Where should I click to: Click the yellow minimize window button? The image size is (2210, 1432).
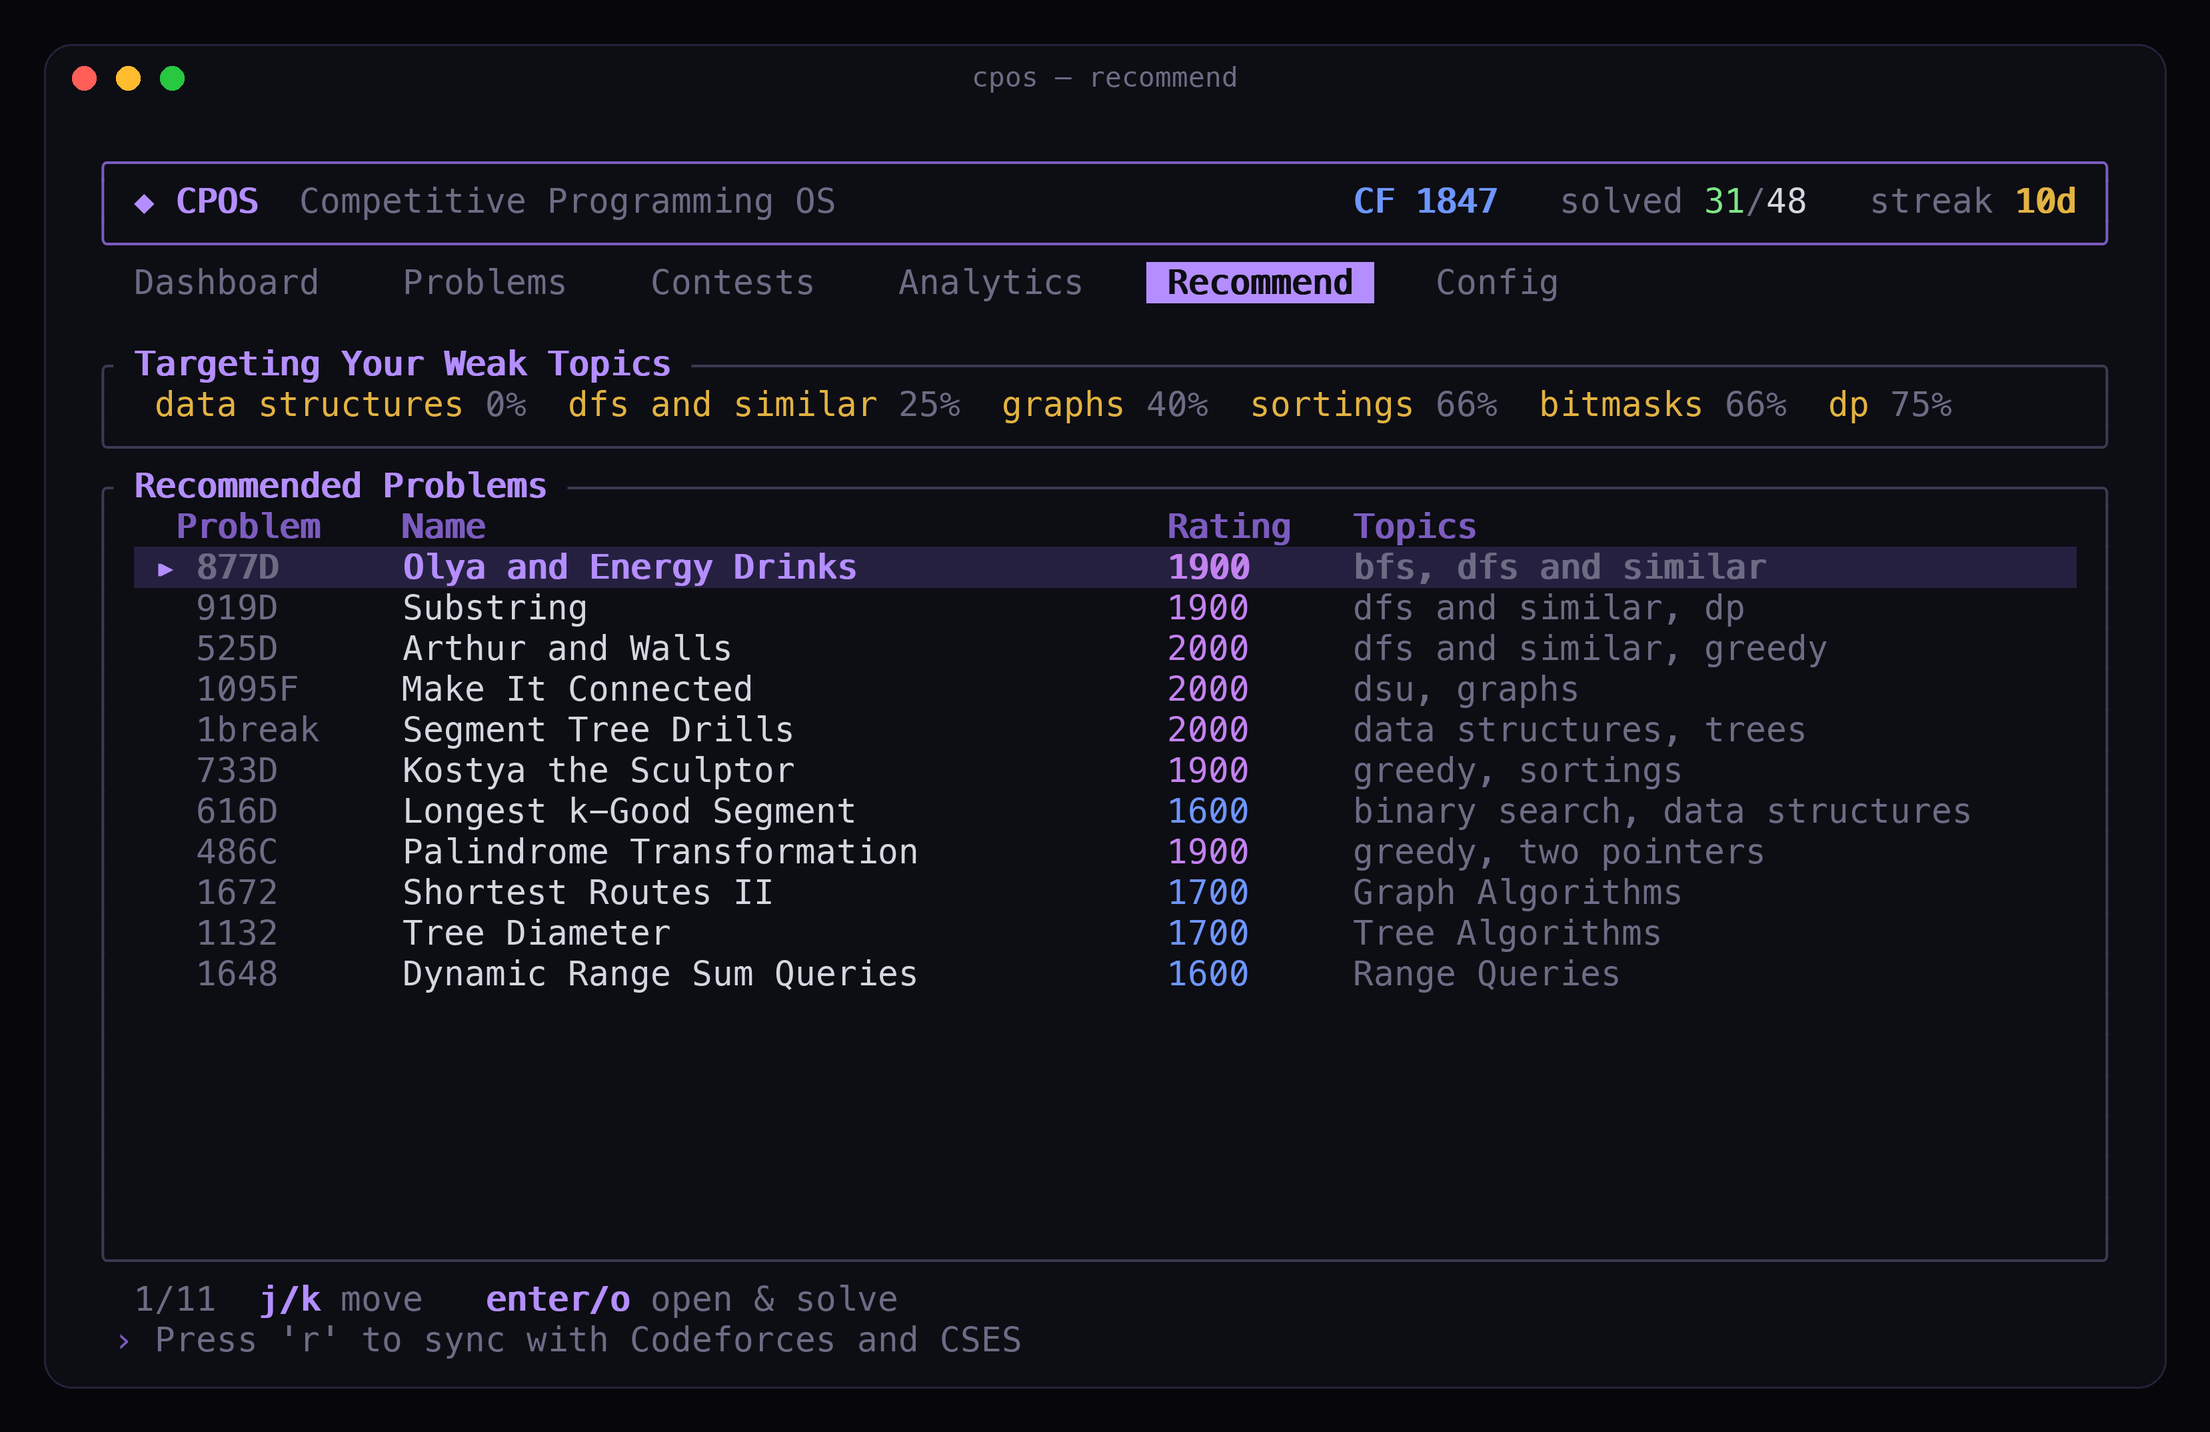128,78
